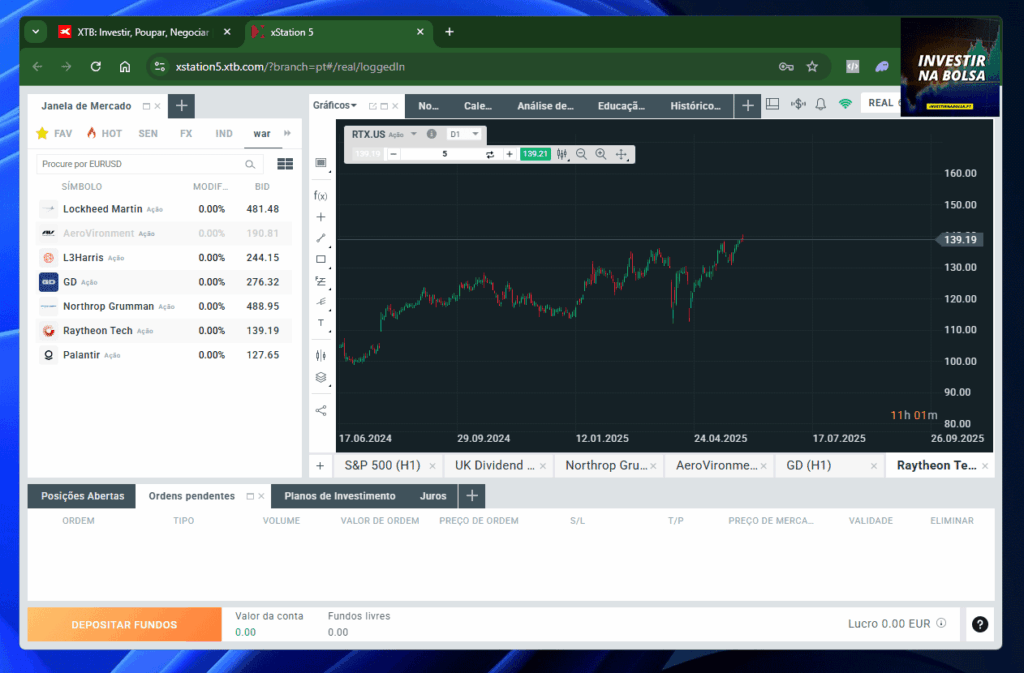Add a new panel next to Juros
Screen dimensions: 1024x673
pyautogui.click(x=472, y=496)
